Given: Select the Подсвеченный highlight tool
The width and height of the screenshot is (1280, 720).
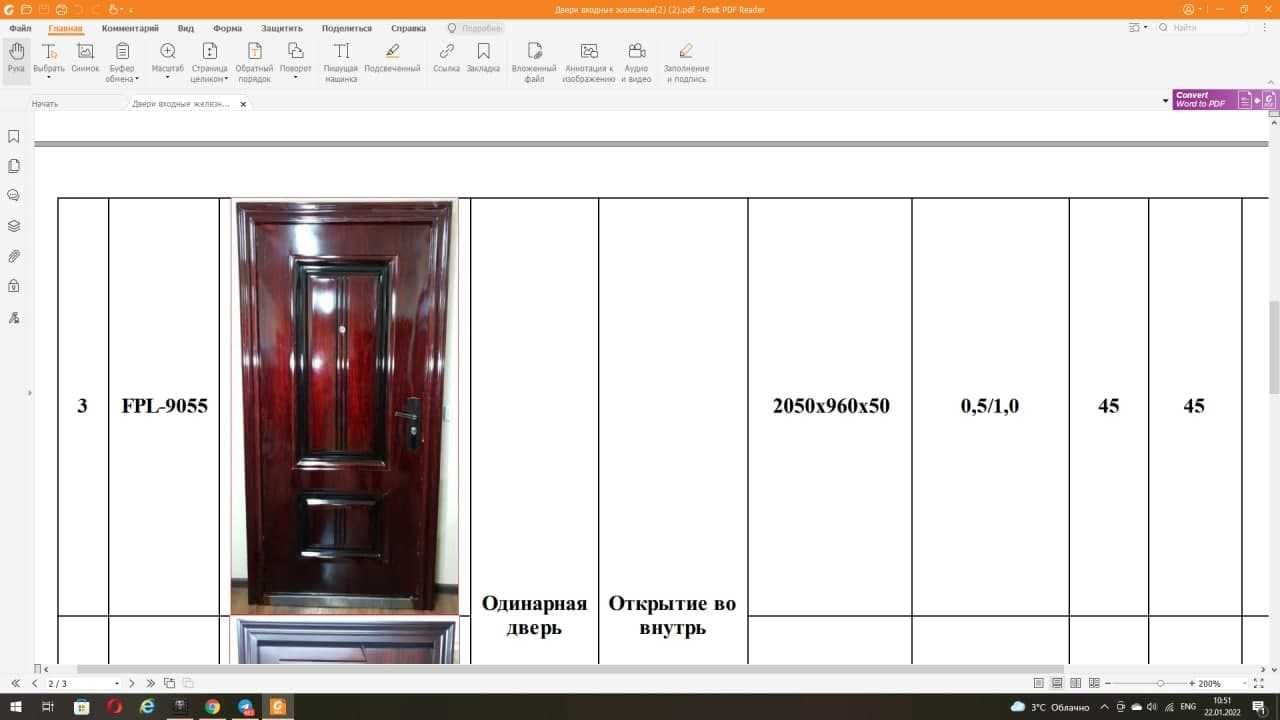Looking at the screenshot, I should (392, 59).
